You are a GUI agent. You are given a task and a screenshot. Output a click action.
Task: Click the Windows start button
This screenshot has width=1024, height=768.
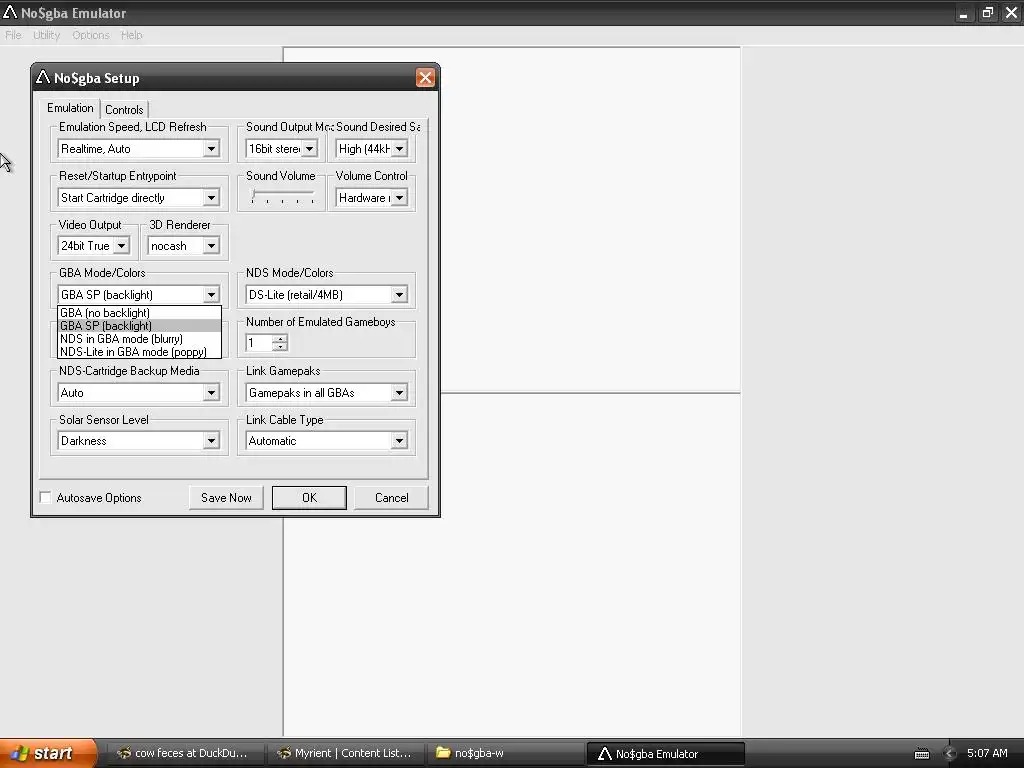click(x=47, y=754)
